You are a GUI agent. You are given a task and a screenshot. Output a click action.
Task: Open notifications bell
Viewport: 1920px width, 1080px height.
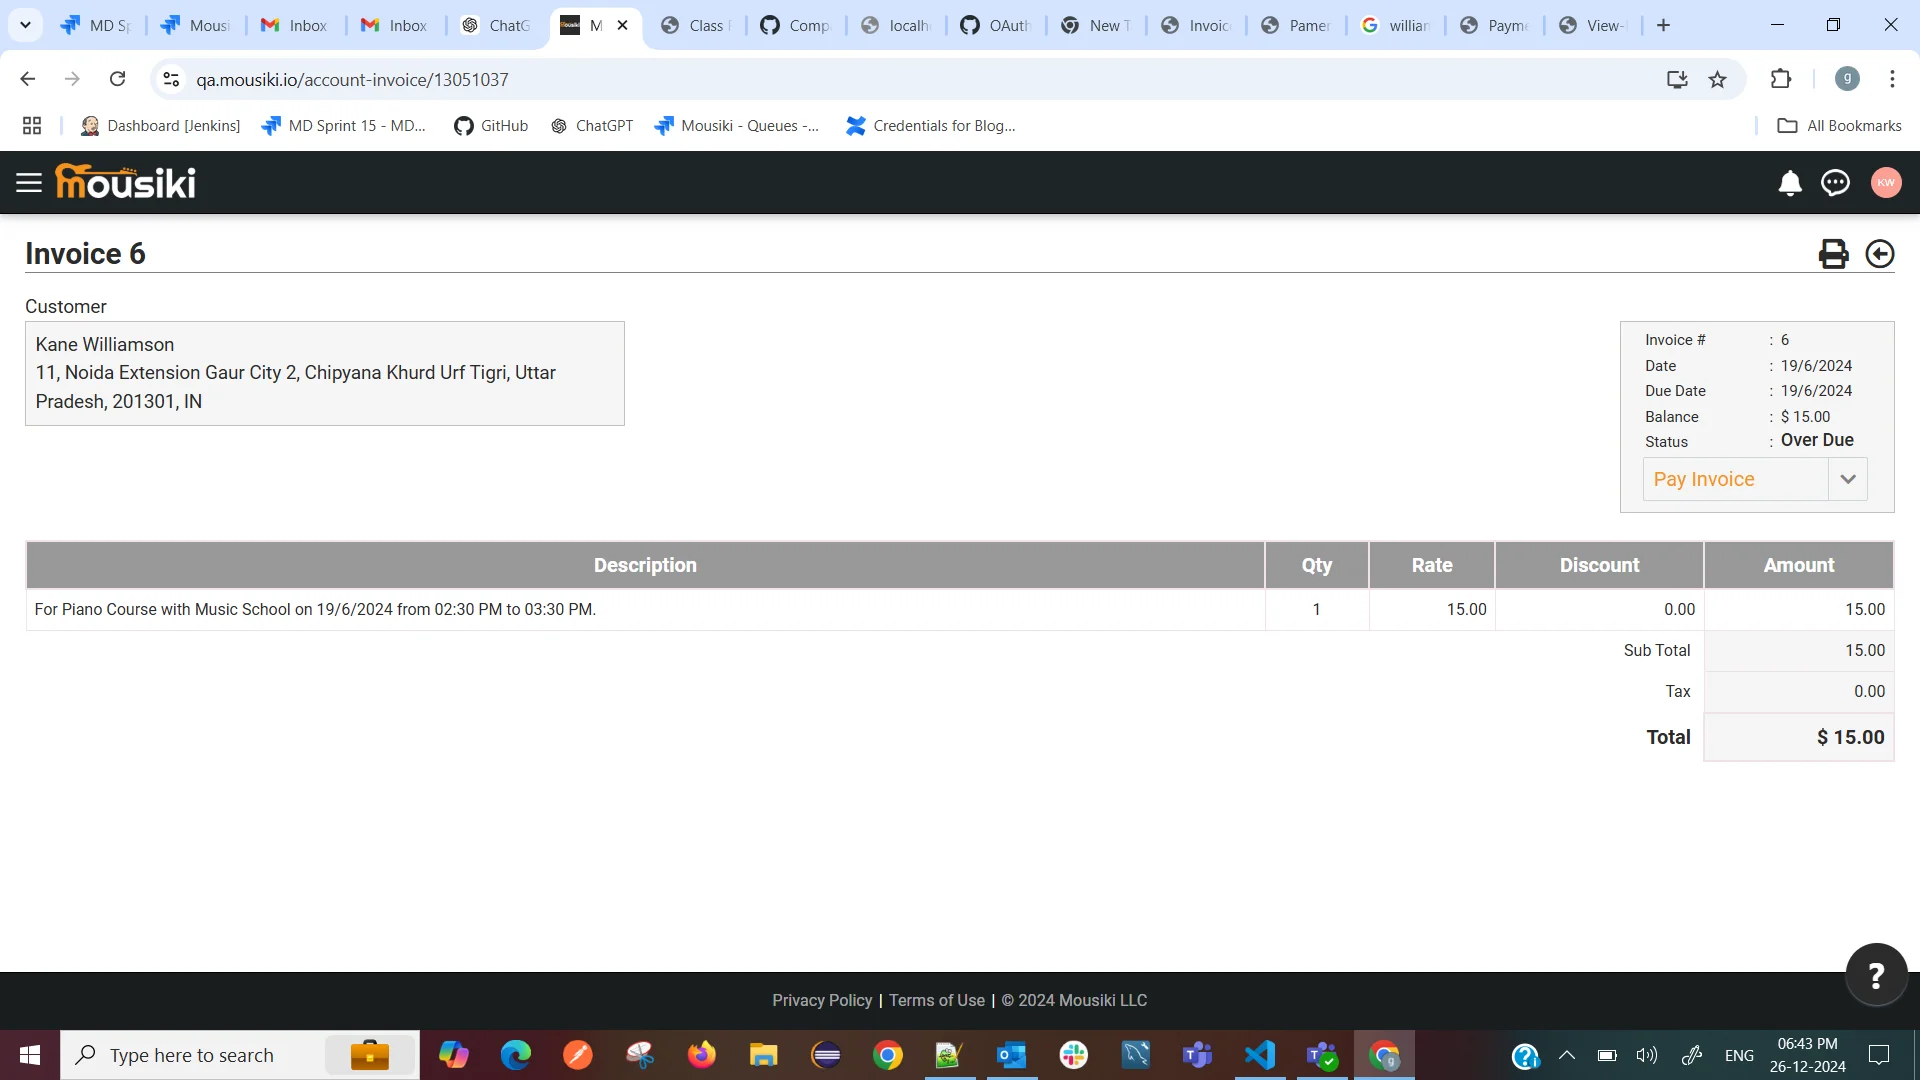point(1790,183)
